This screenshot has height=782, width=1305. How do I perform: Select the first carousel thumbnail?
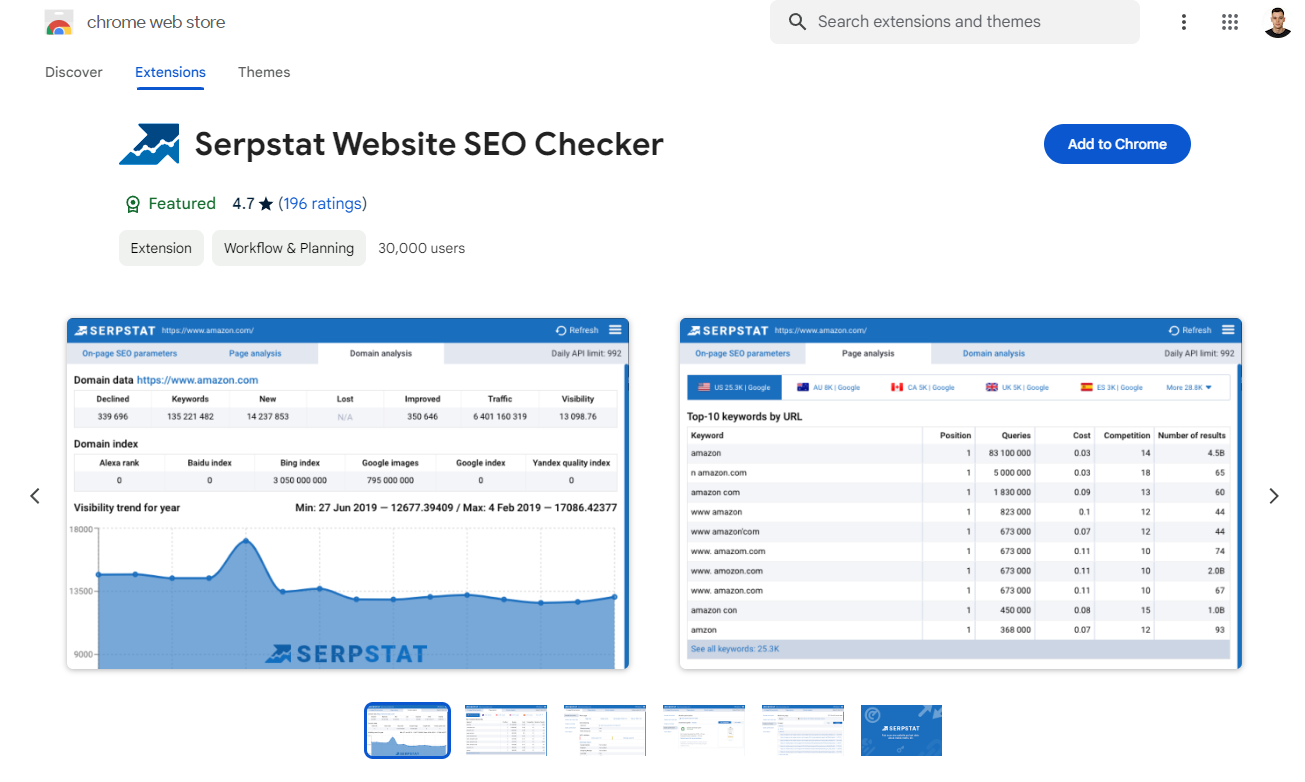pos(407,730)
